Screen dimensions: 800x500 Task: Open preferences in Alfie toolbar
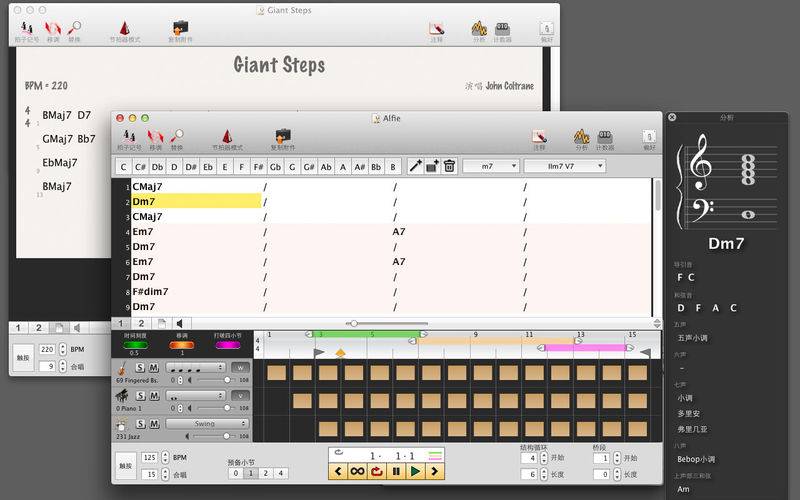(649, 137)
